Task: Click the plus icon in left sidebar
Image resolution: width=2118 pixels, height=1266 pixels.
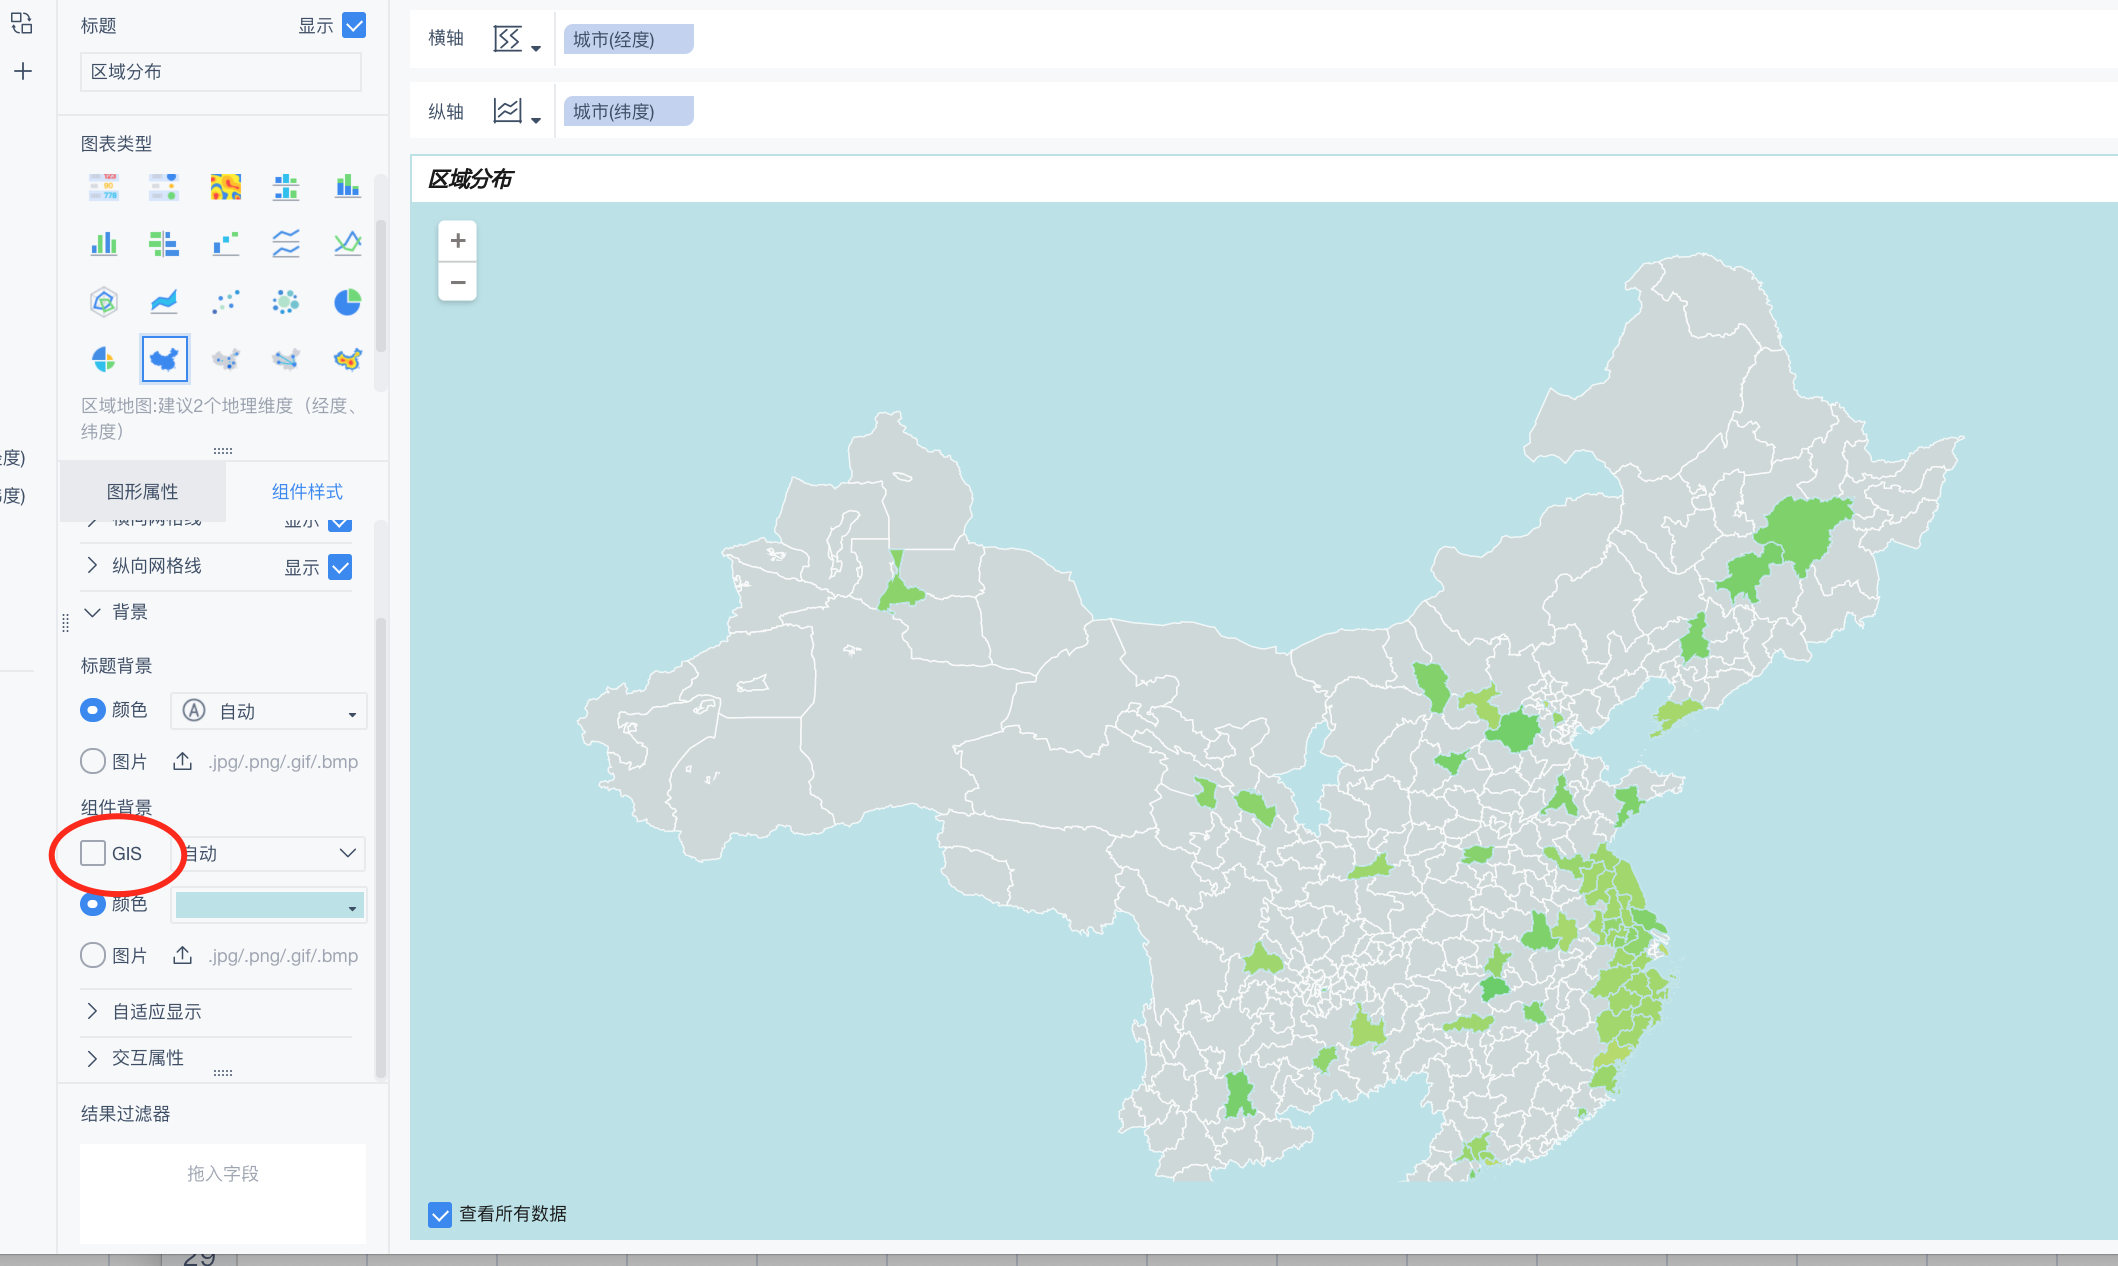Action: click(x=23, y=71)
